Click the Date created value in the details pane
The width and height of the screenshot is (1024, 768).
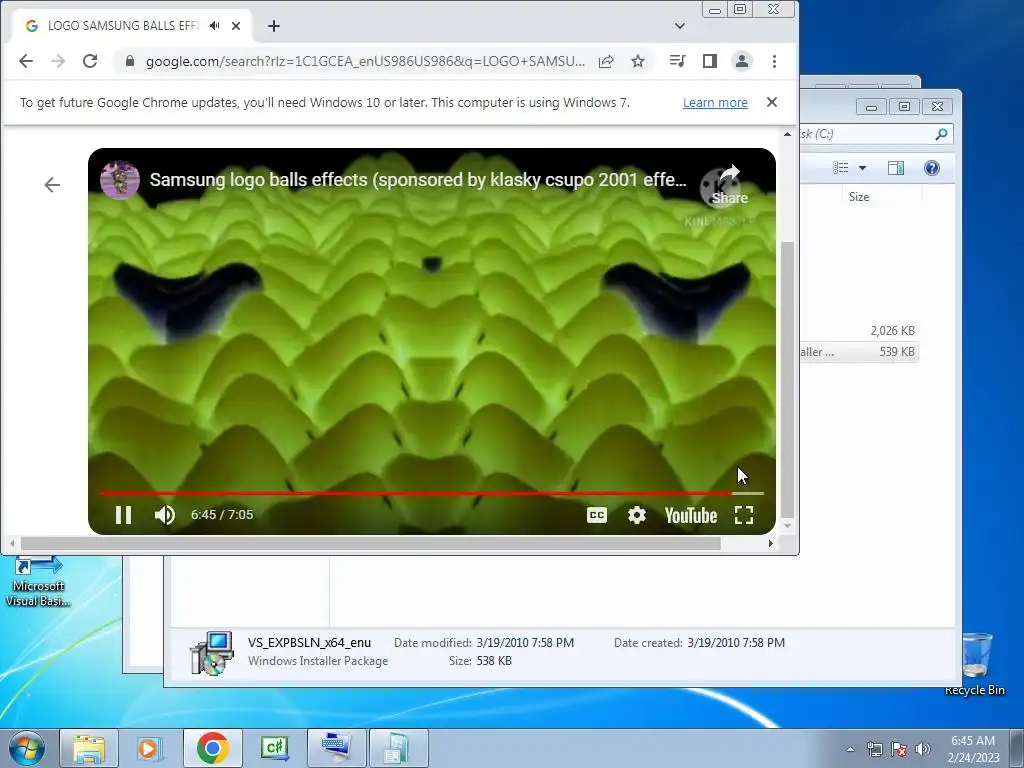point(736,643)
